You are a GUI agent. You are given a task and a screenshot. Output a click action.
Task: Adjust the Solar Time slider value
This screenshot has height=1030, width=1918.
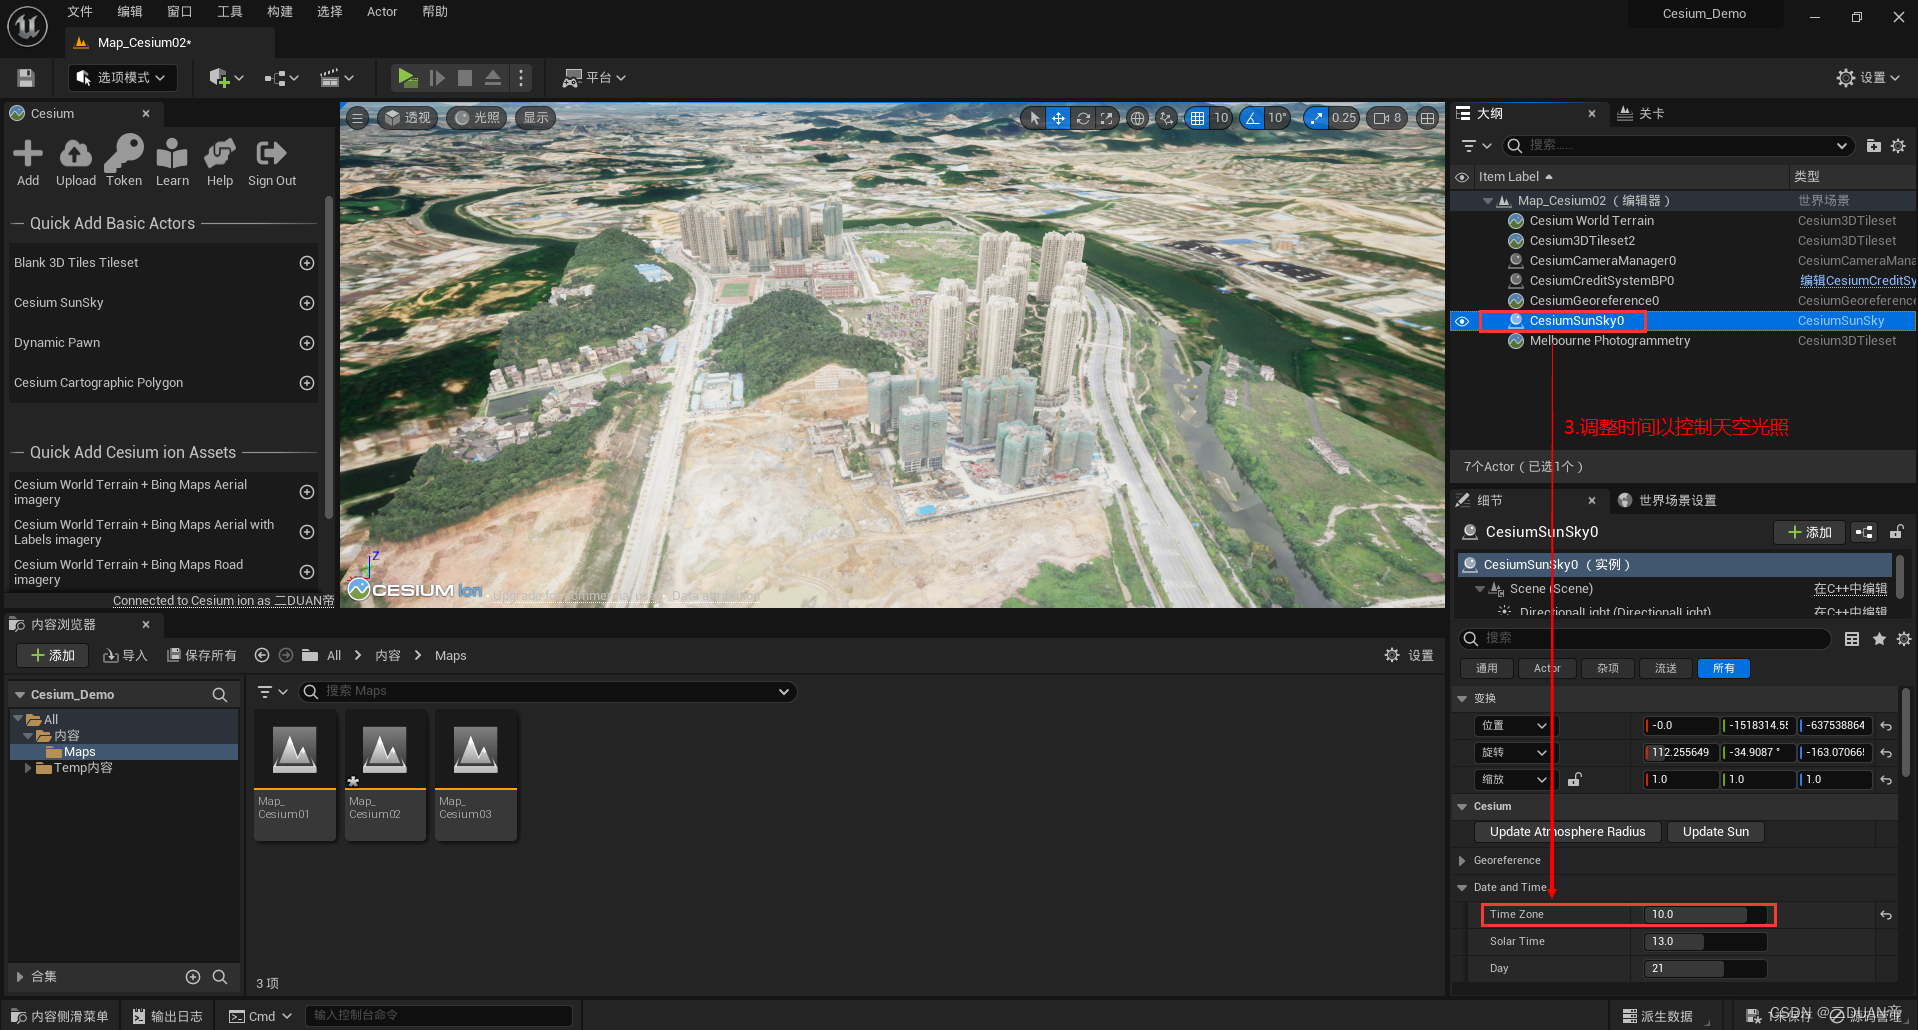(1705, 942)
